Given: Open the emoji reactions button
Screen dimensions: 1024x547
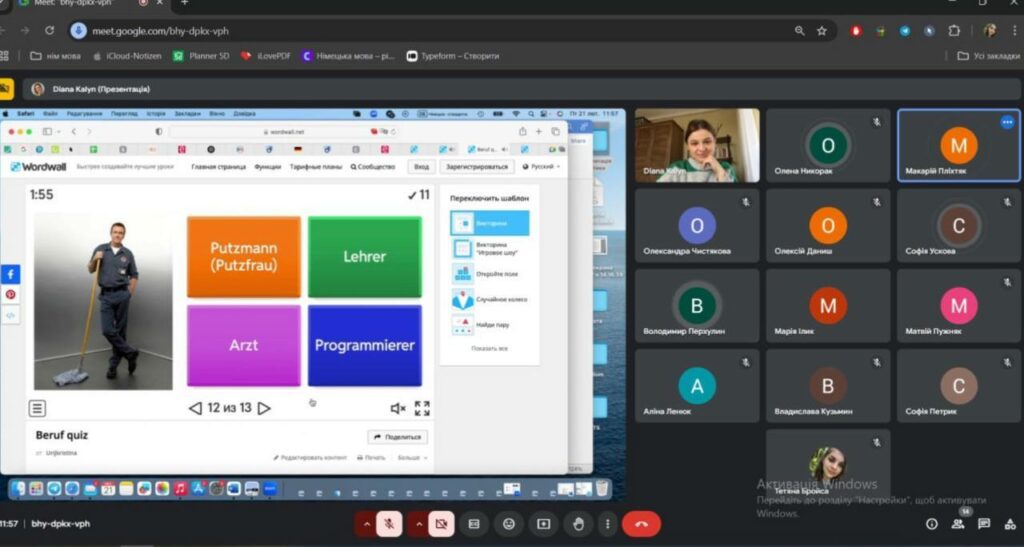Looking at the screenshot, I should (509, 523).
